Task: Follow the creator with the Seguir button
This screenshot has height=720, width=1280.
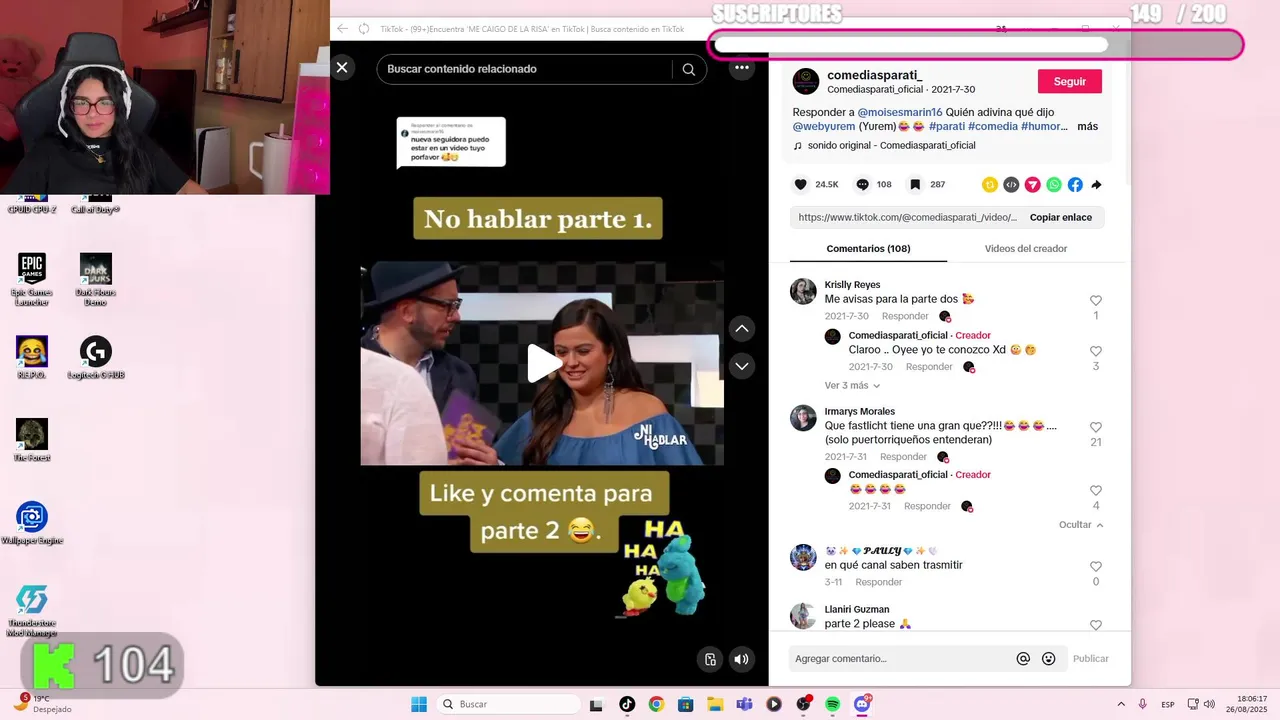Action: (x=1070, y=82)
